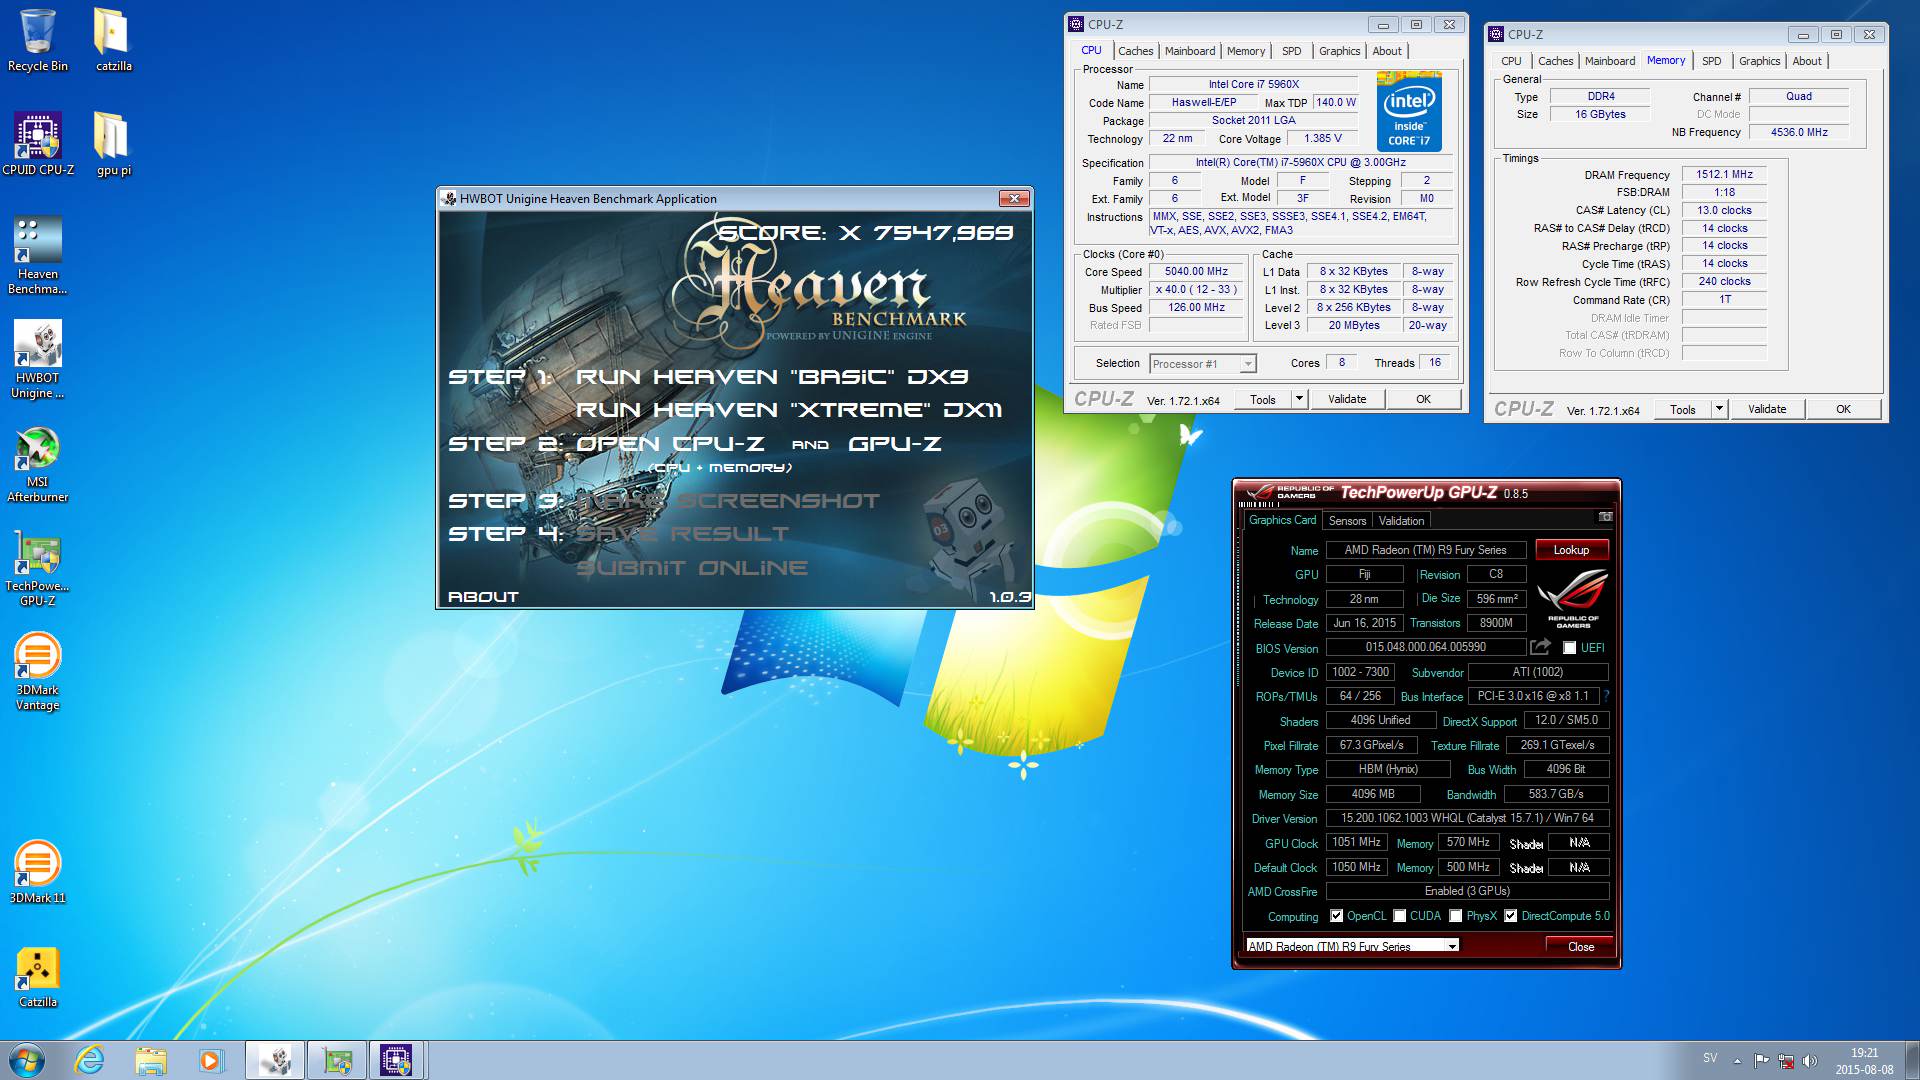
Task: Click the SV language indicator
Action: point(1710,1058)
